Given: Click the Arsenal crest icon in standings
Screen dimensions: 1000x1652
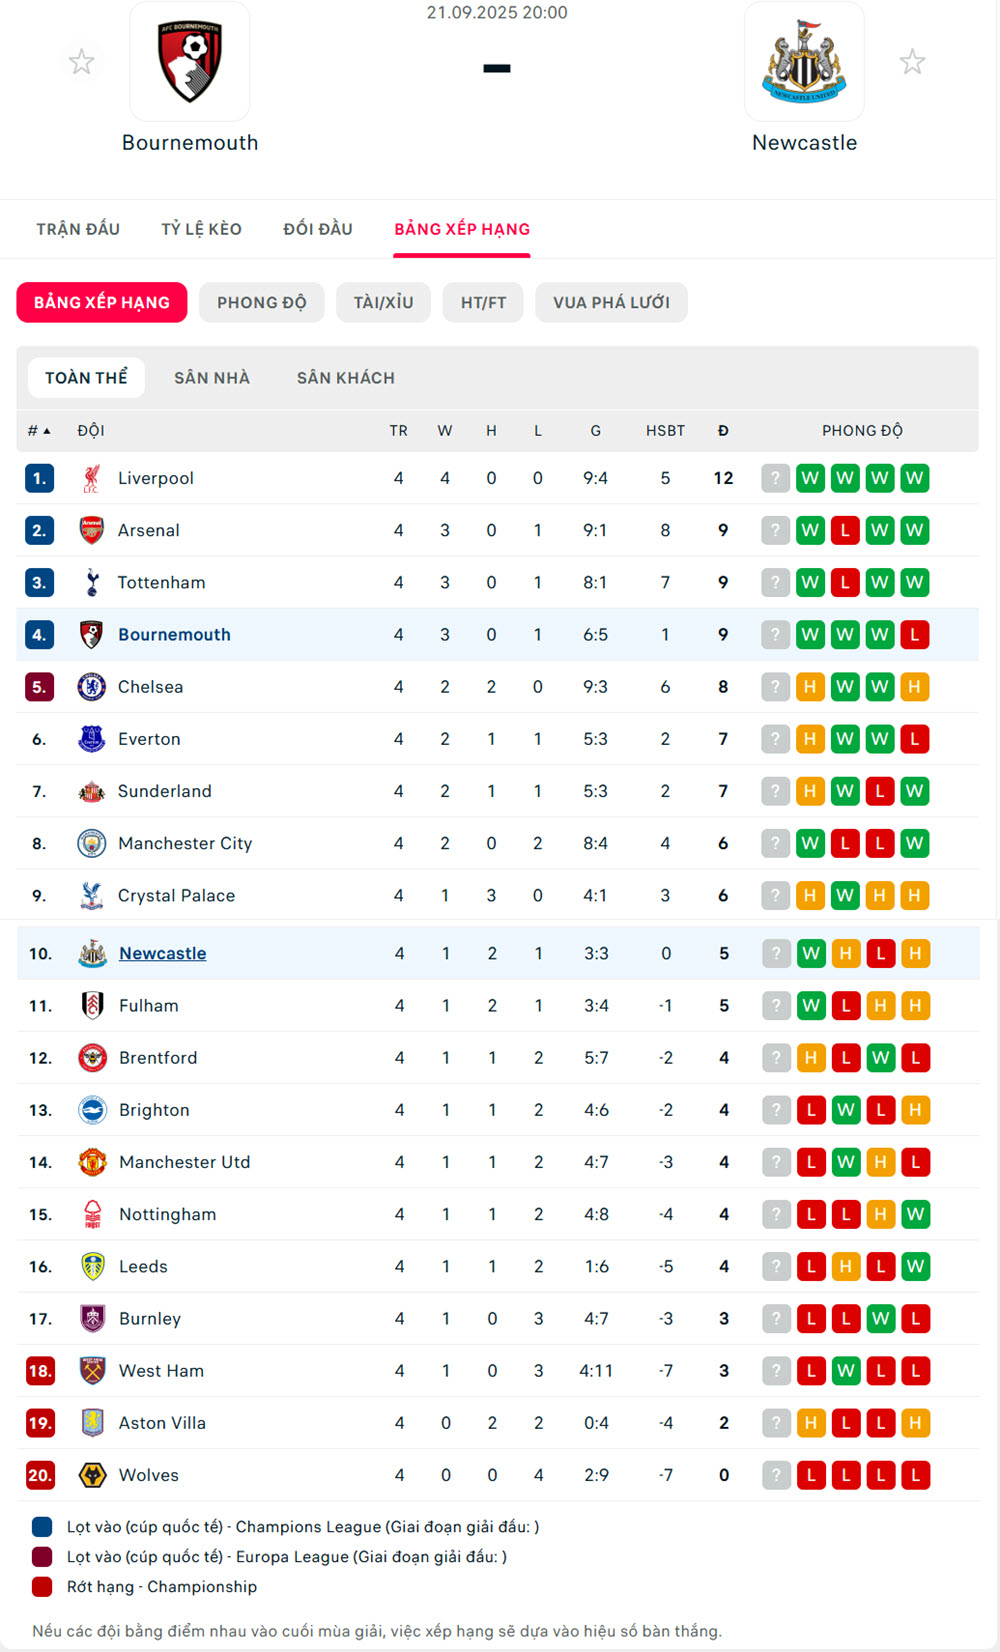Looking at the screenshot, I should click(92, 530).
